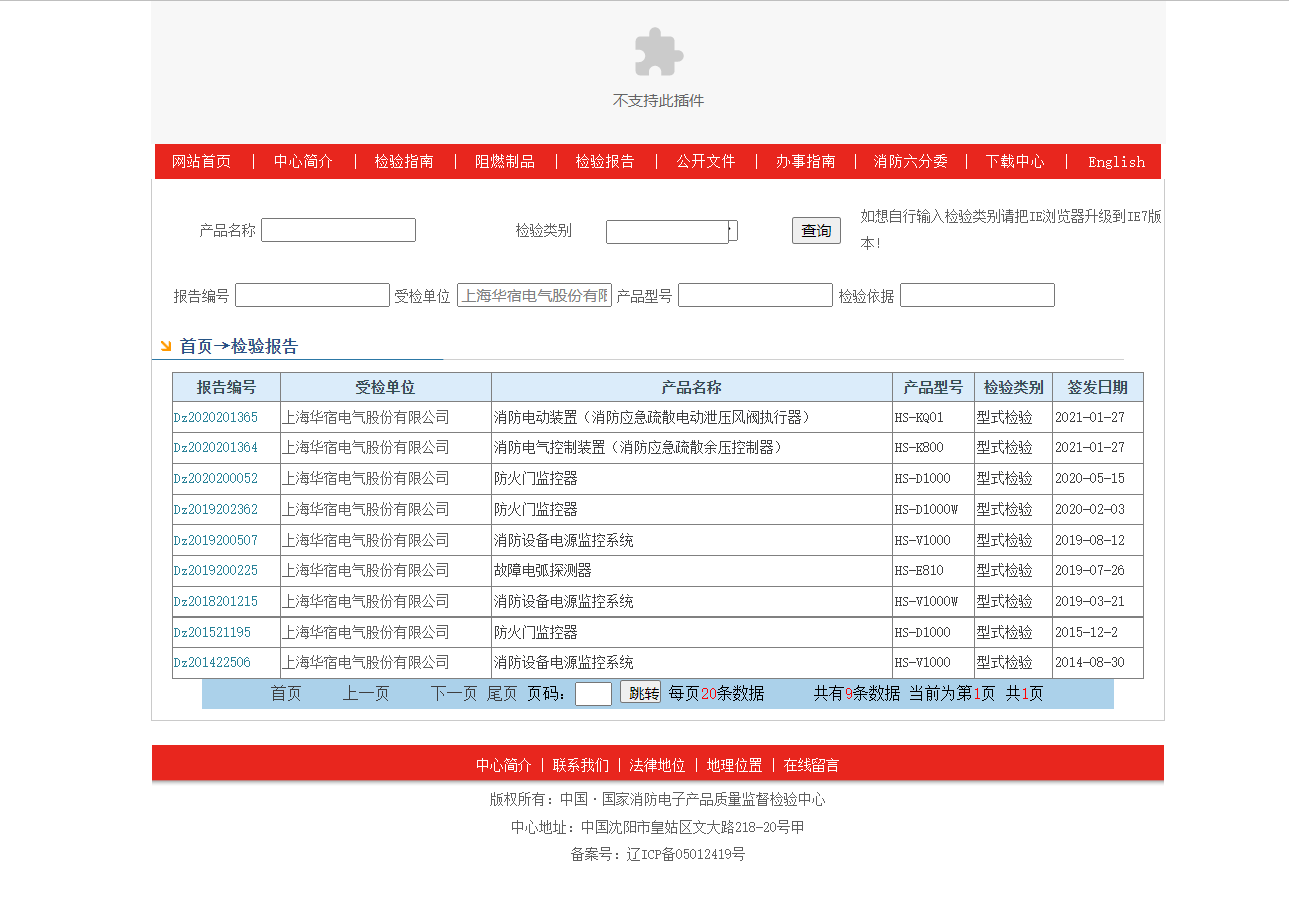Open report link Dz201422506
1289x913 pixels.
click(212, 663)
